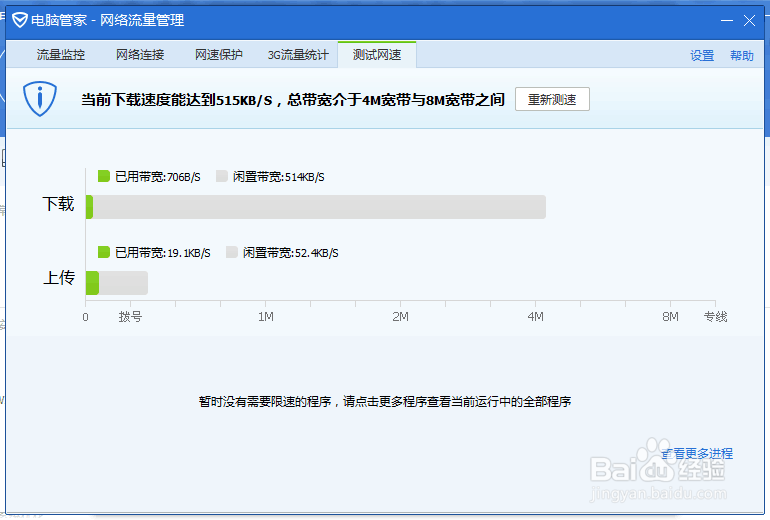770x520 pixels.
Task: Open the 设置 link
Action: [702, 55]
